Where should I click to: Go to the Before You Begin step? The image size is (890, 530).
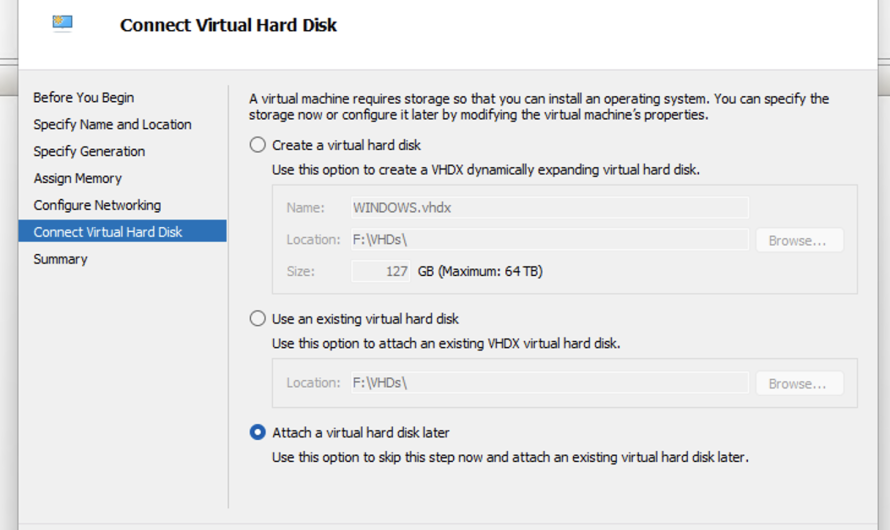pyautogui.click(x=83, y=97)
